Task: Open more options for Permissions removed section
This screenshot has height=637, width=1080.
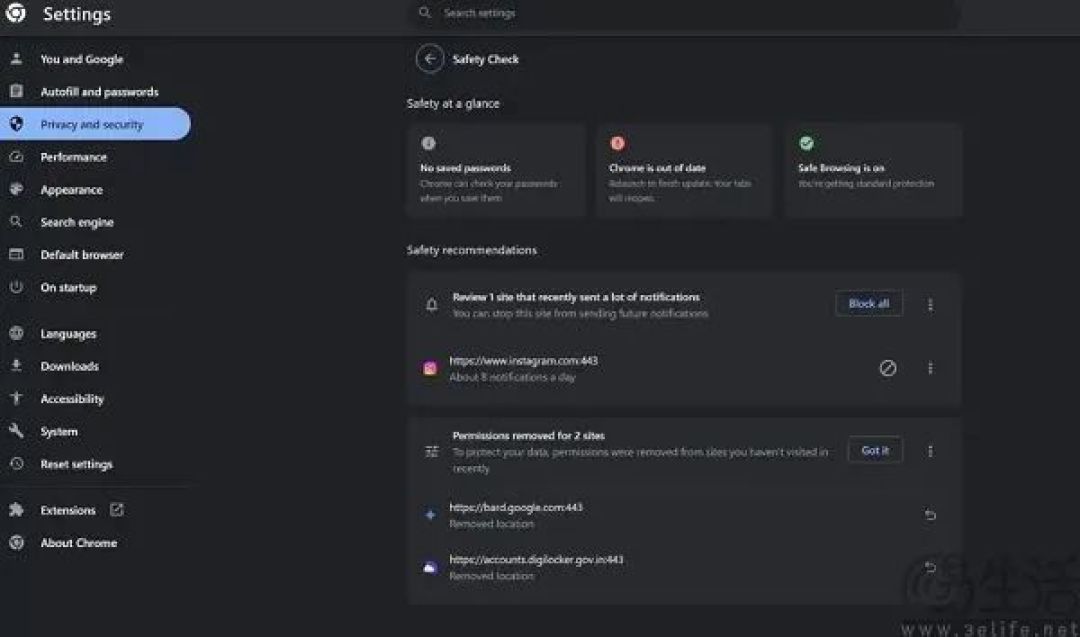Action: 931,451
